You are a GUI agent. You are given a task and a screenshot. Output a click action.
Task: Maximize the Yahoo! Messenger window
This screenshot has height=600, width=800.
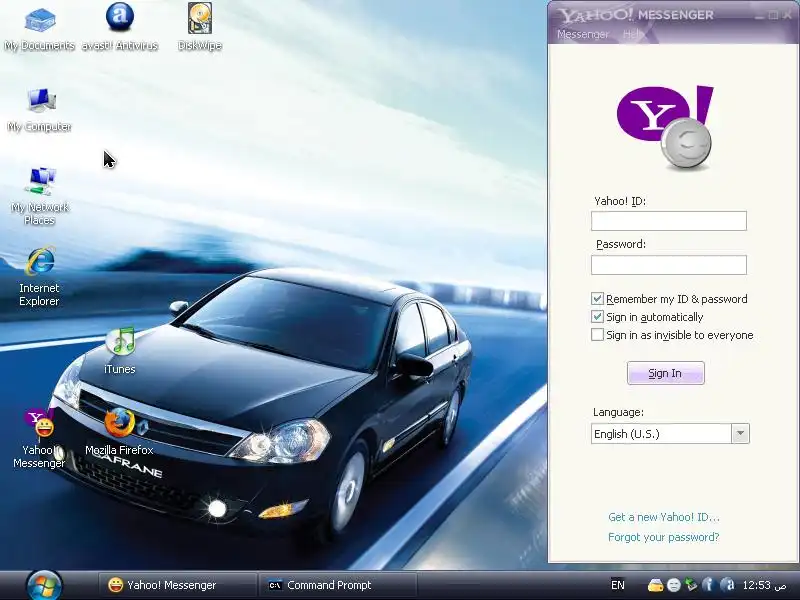pos(773,15)
